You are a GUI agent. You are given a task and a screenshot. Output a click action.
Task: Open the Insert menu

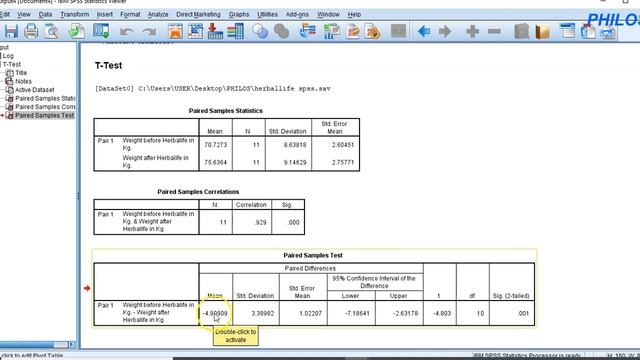(x=104, y=14)
